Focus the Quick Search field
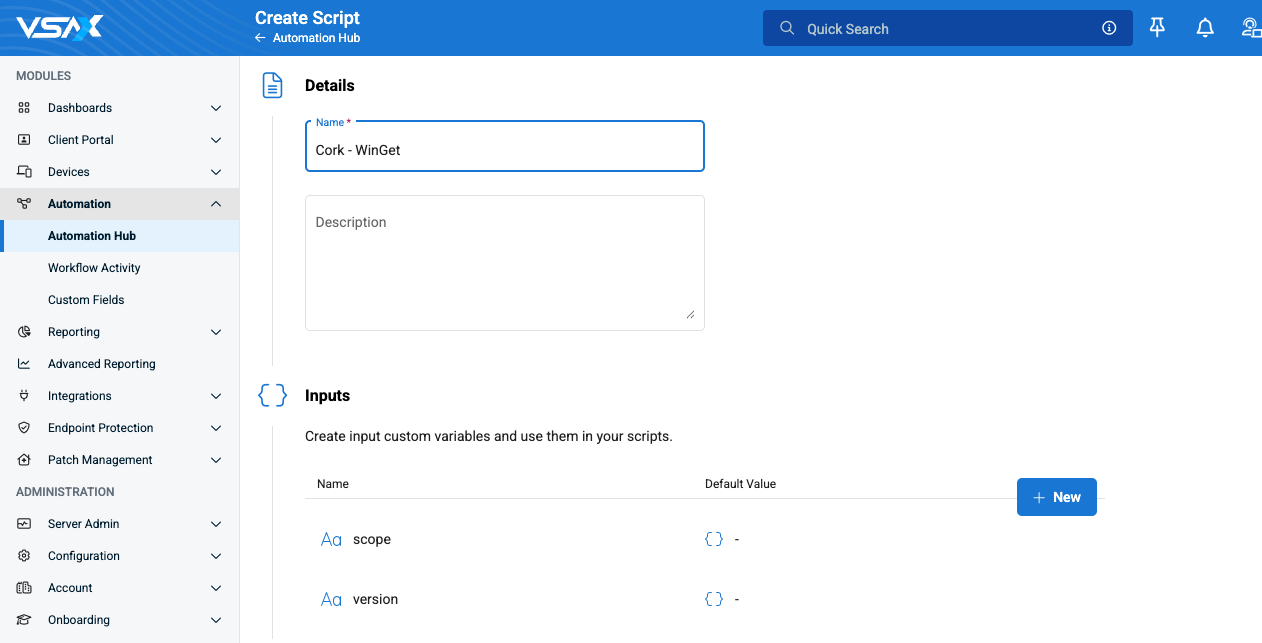This screenshot has height=643, width=1262. pos(947,28)
